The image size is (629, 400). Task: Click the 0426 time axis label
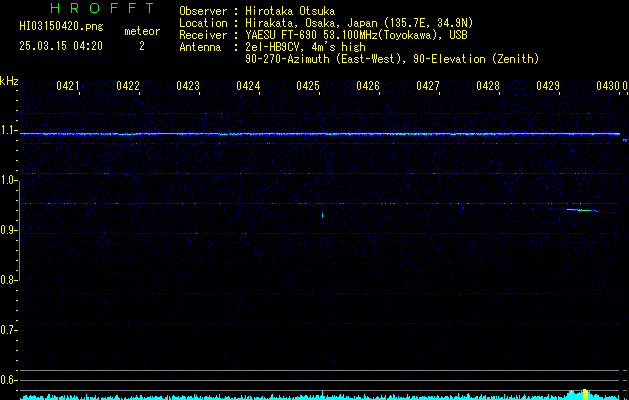368,86
